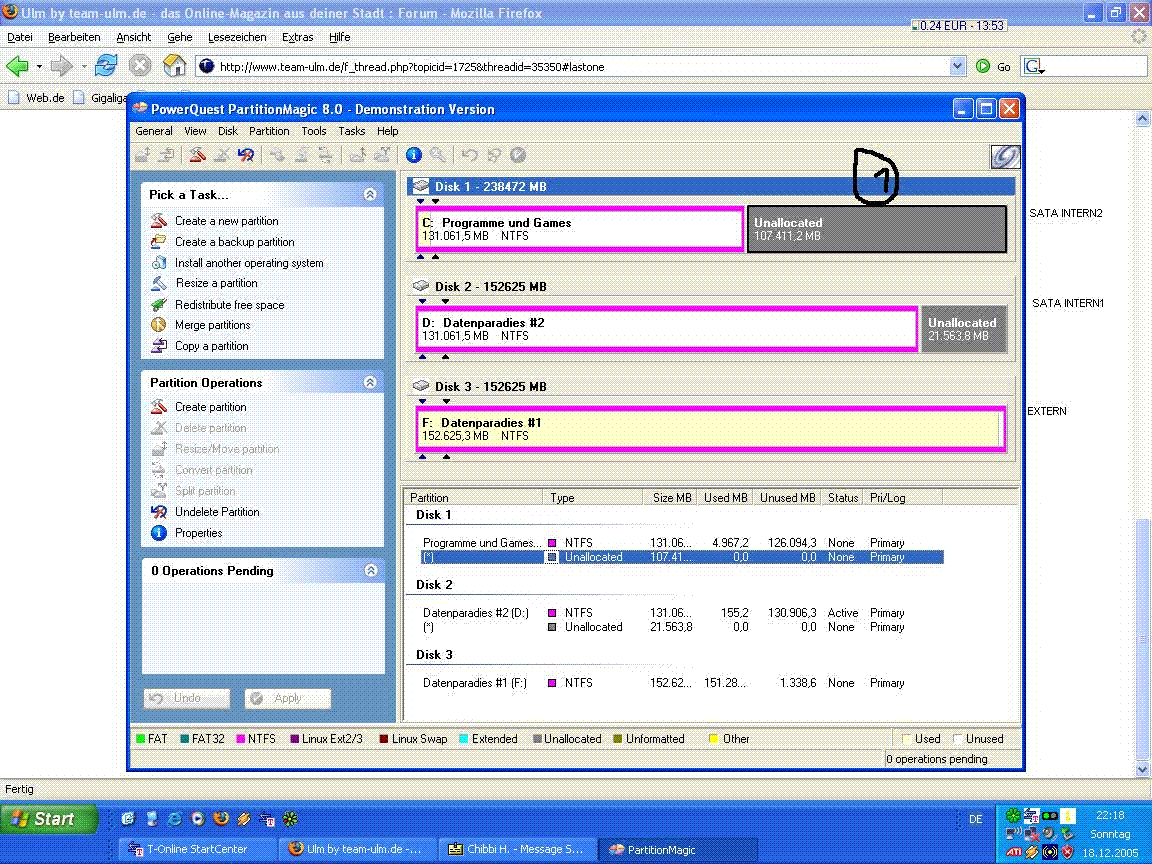Image resolution: width=1152 pixels, height=864 pixels.
Task: Open Back button history dropdown arrow
Action: (x=40, y=67)
